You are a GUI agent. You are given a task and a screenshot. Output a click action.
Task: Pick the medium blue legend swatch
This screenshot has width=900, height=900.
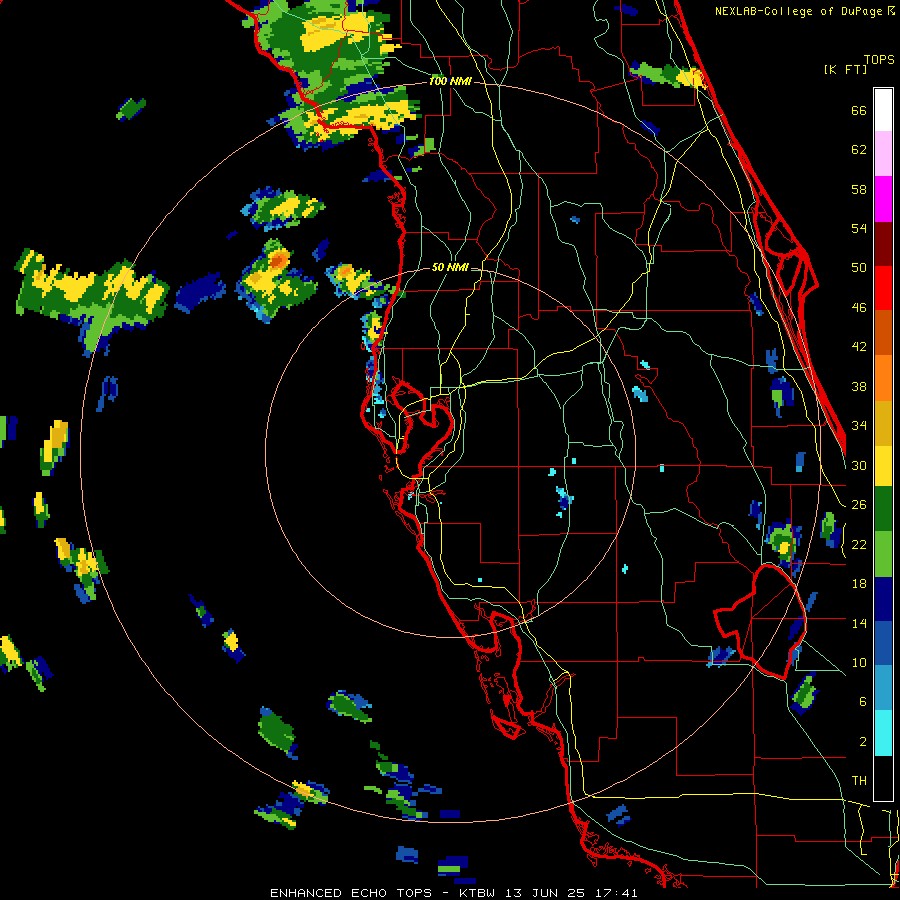point(883,643)
